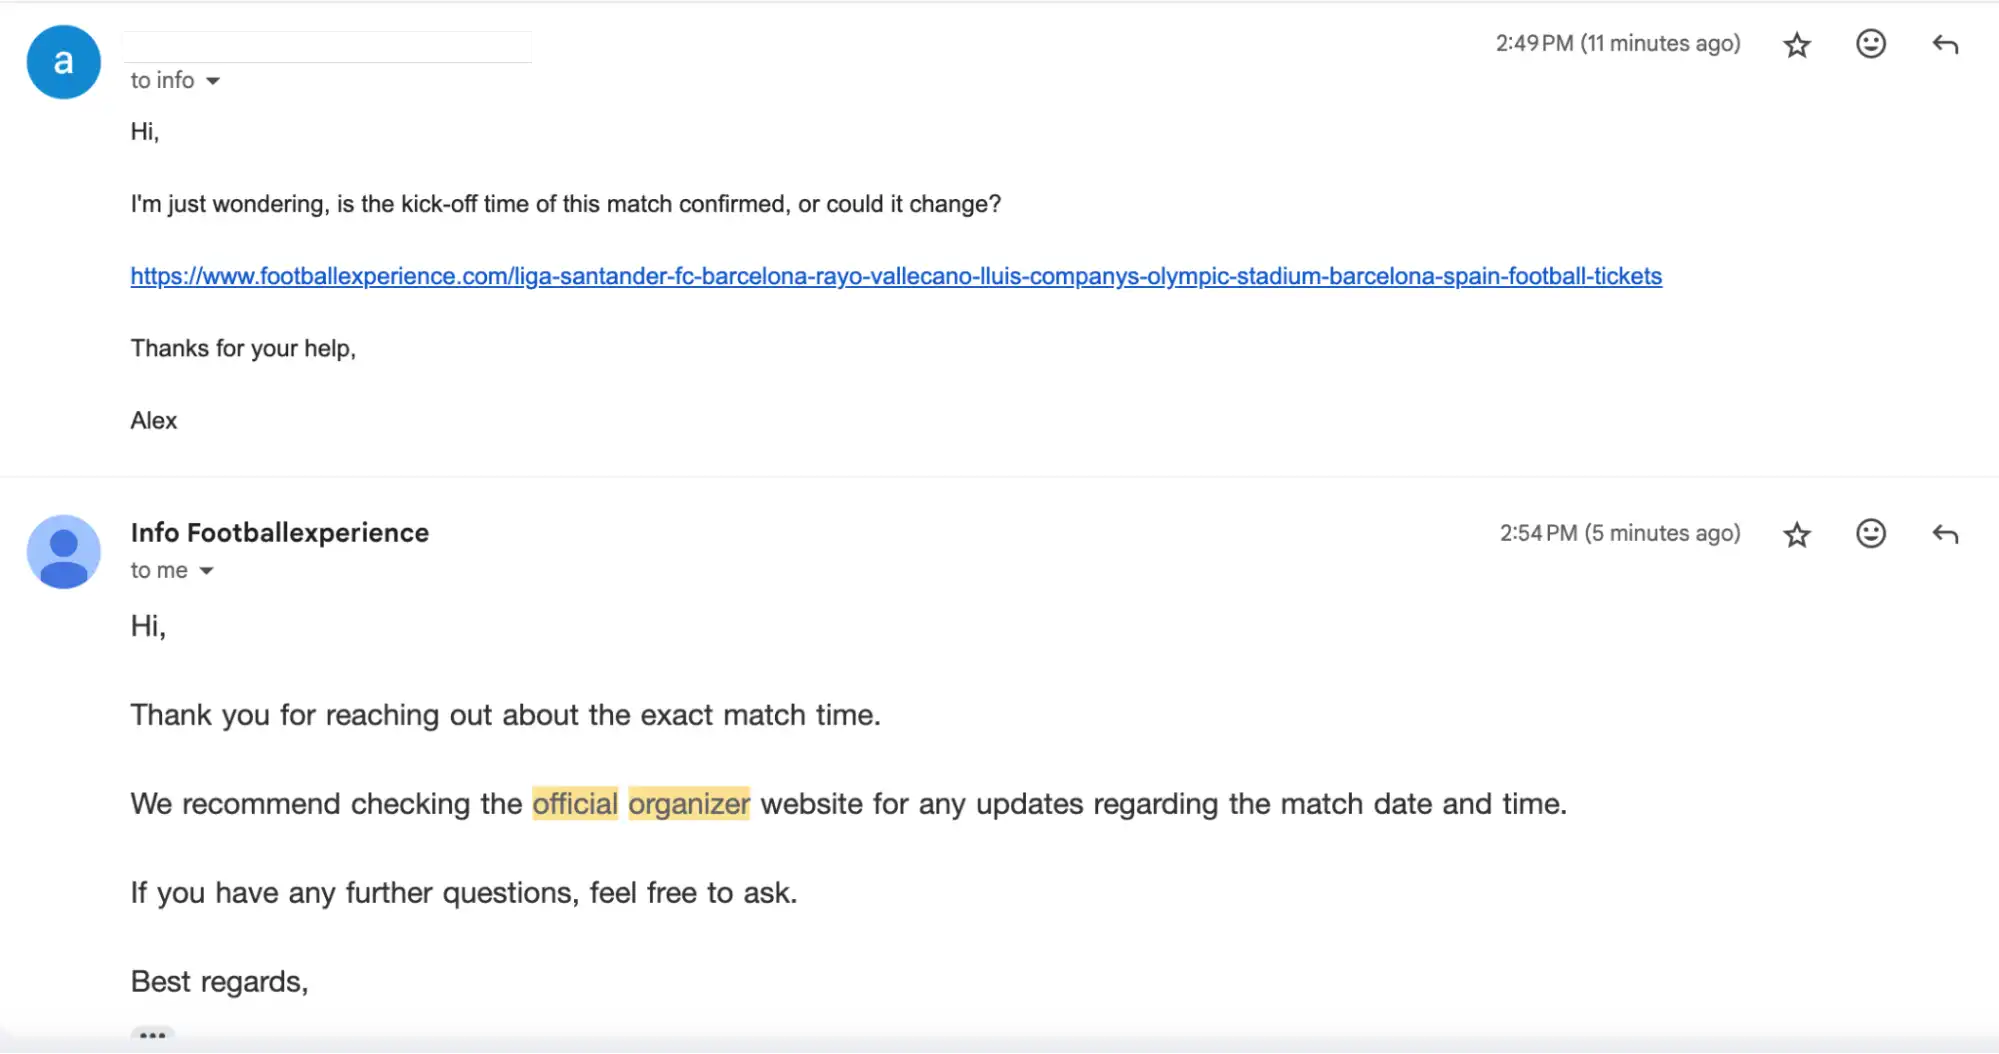Select the highlighted word 'official'
Screen dimensions: 1999x1054
(574, 803)
